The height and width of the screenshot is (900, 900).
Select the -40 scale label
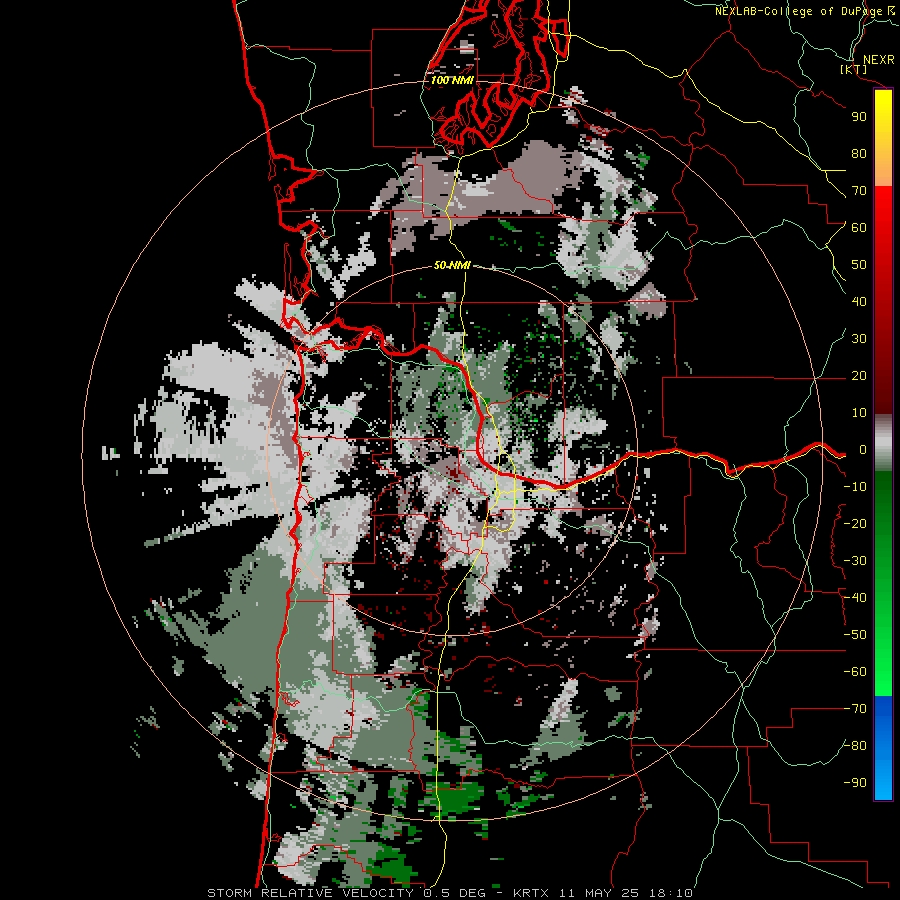(x=855, y=598)
